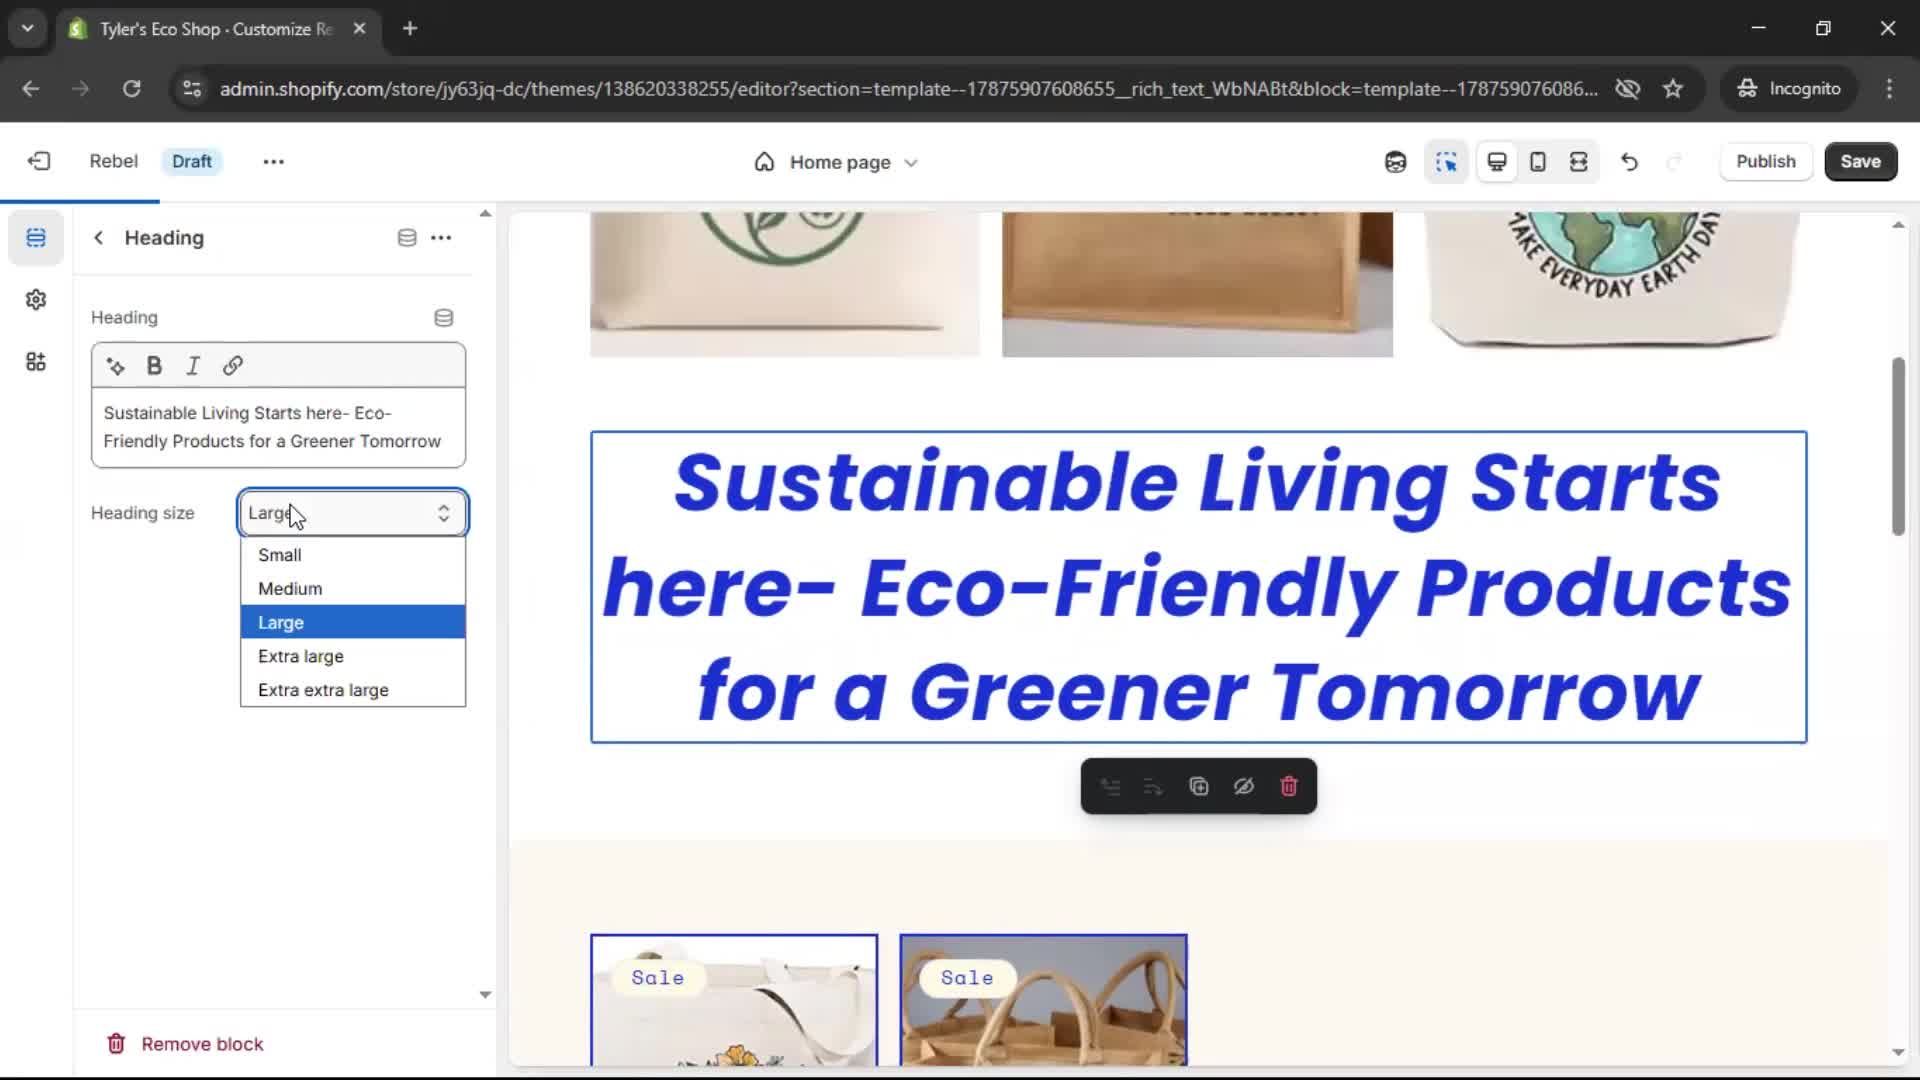Open theme actions three-dots next to Draft

click(273, 162)
